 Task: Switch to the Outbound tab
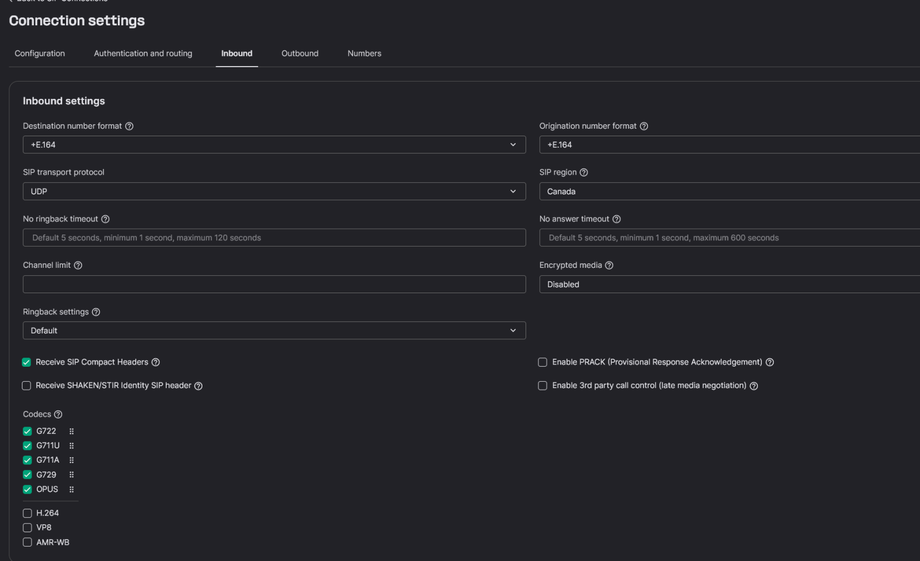click(x=300, y=53)
